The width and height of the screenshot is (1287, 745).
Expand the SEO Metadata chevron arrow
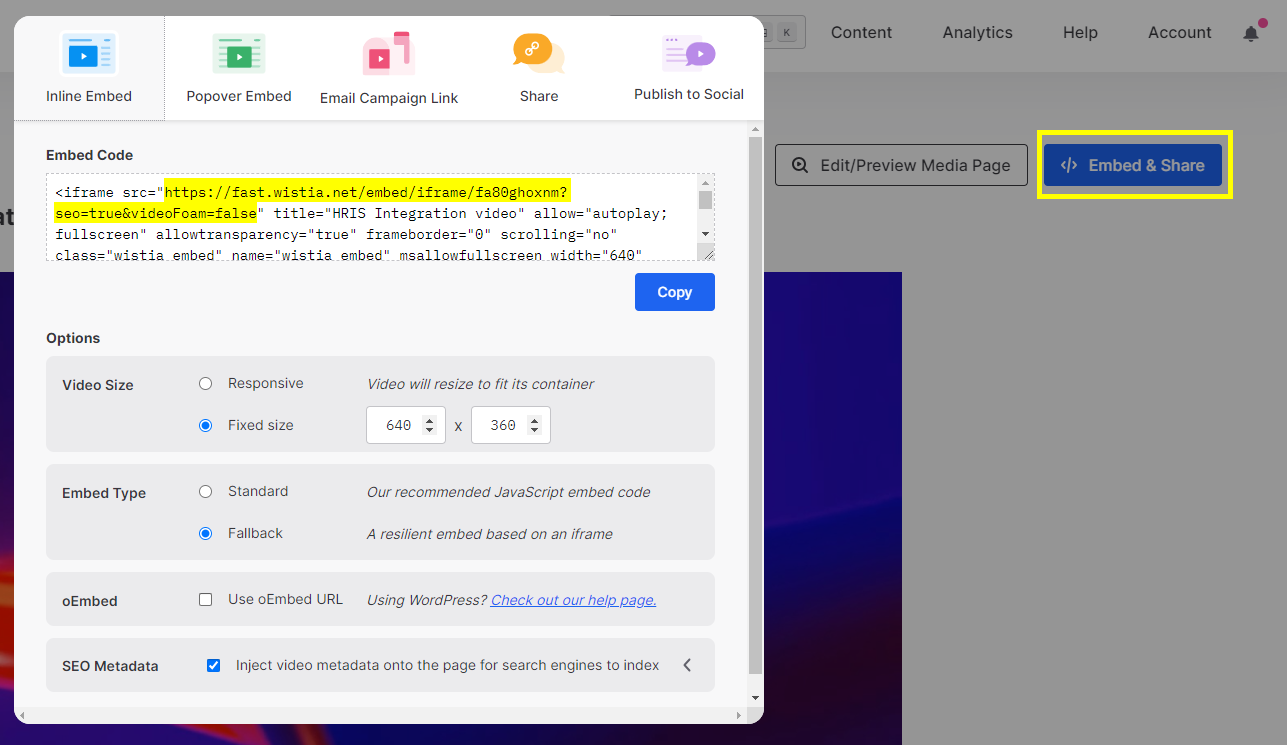point(687,665)
